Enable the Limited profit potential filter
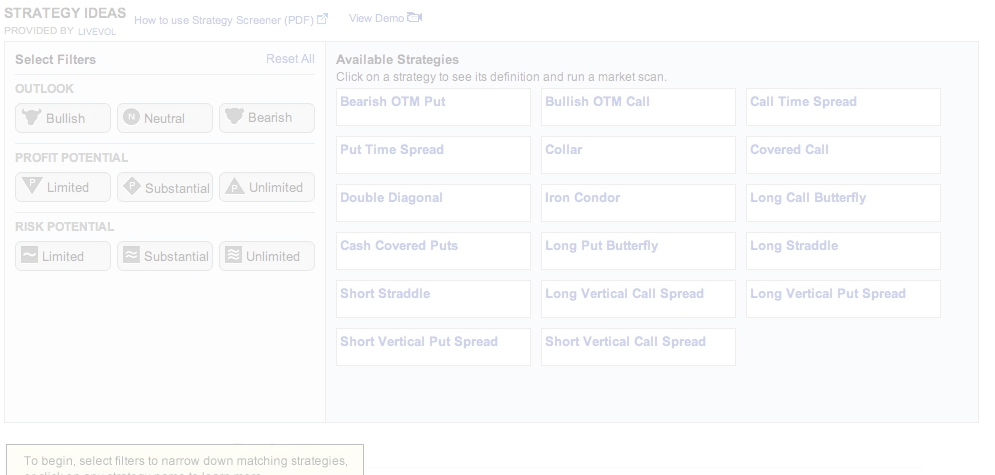Screen dimensions: 995x475 coord(64,187)
